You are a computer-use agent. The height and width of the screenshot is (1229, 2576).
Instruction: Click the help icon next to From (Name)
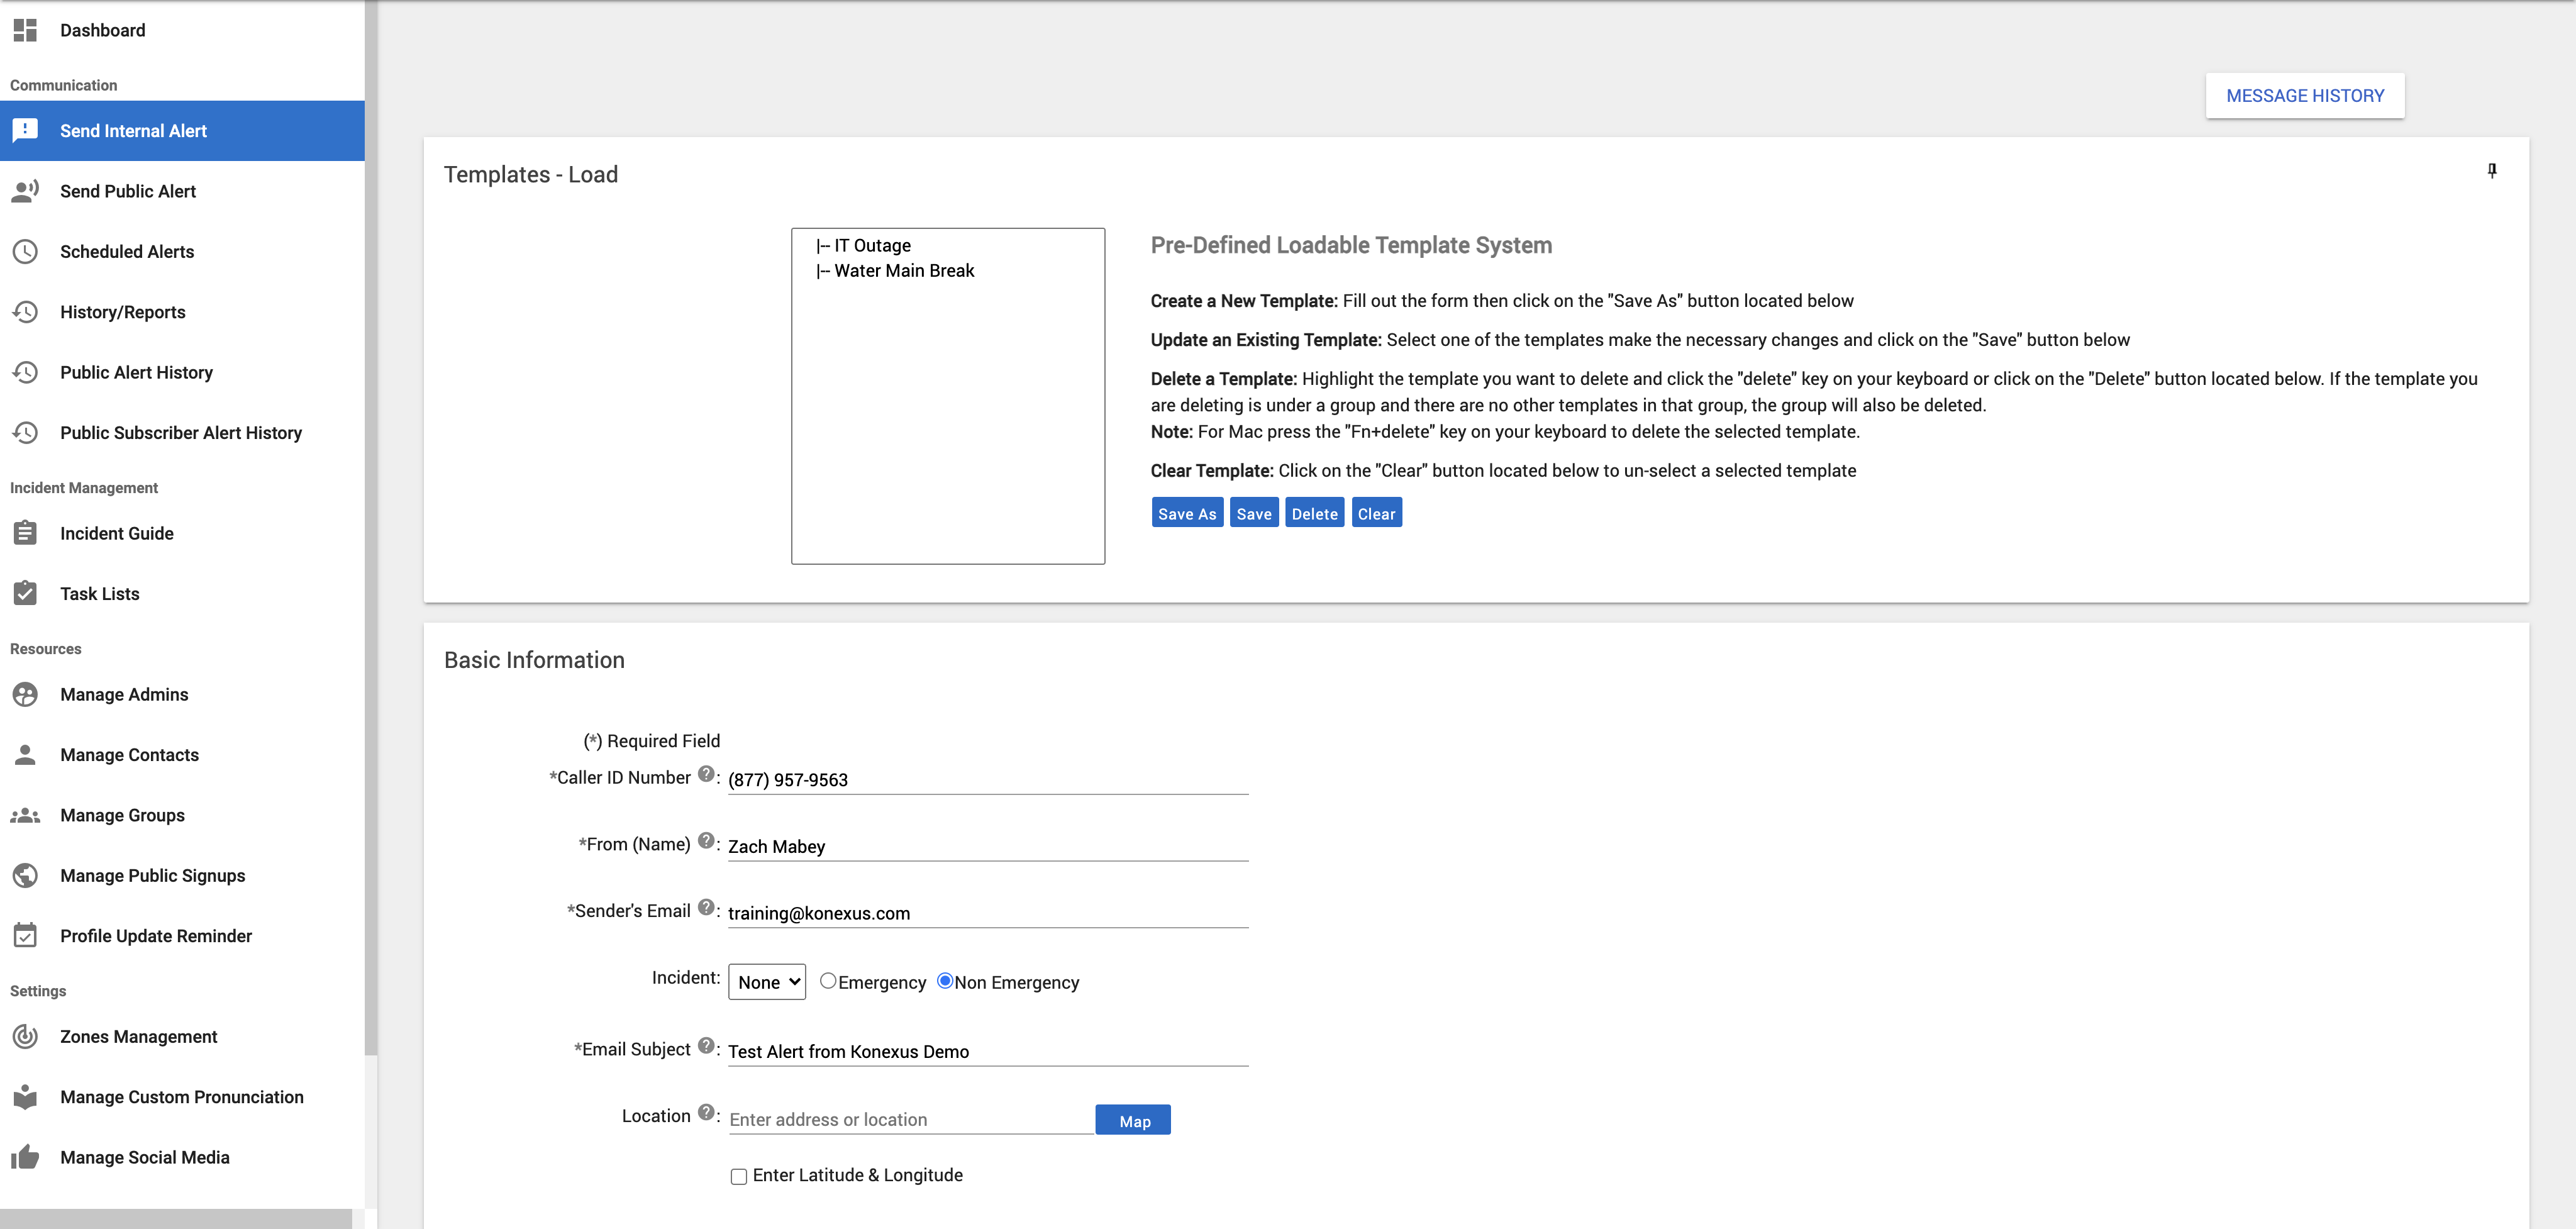(x=706, y=841)
